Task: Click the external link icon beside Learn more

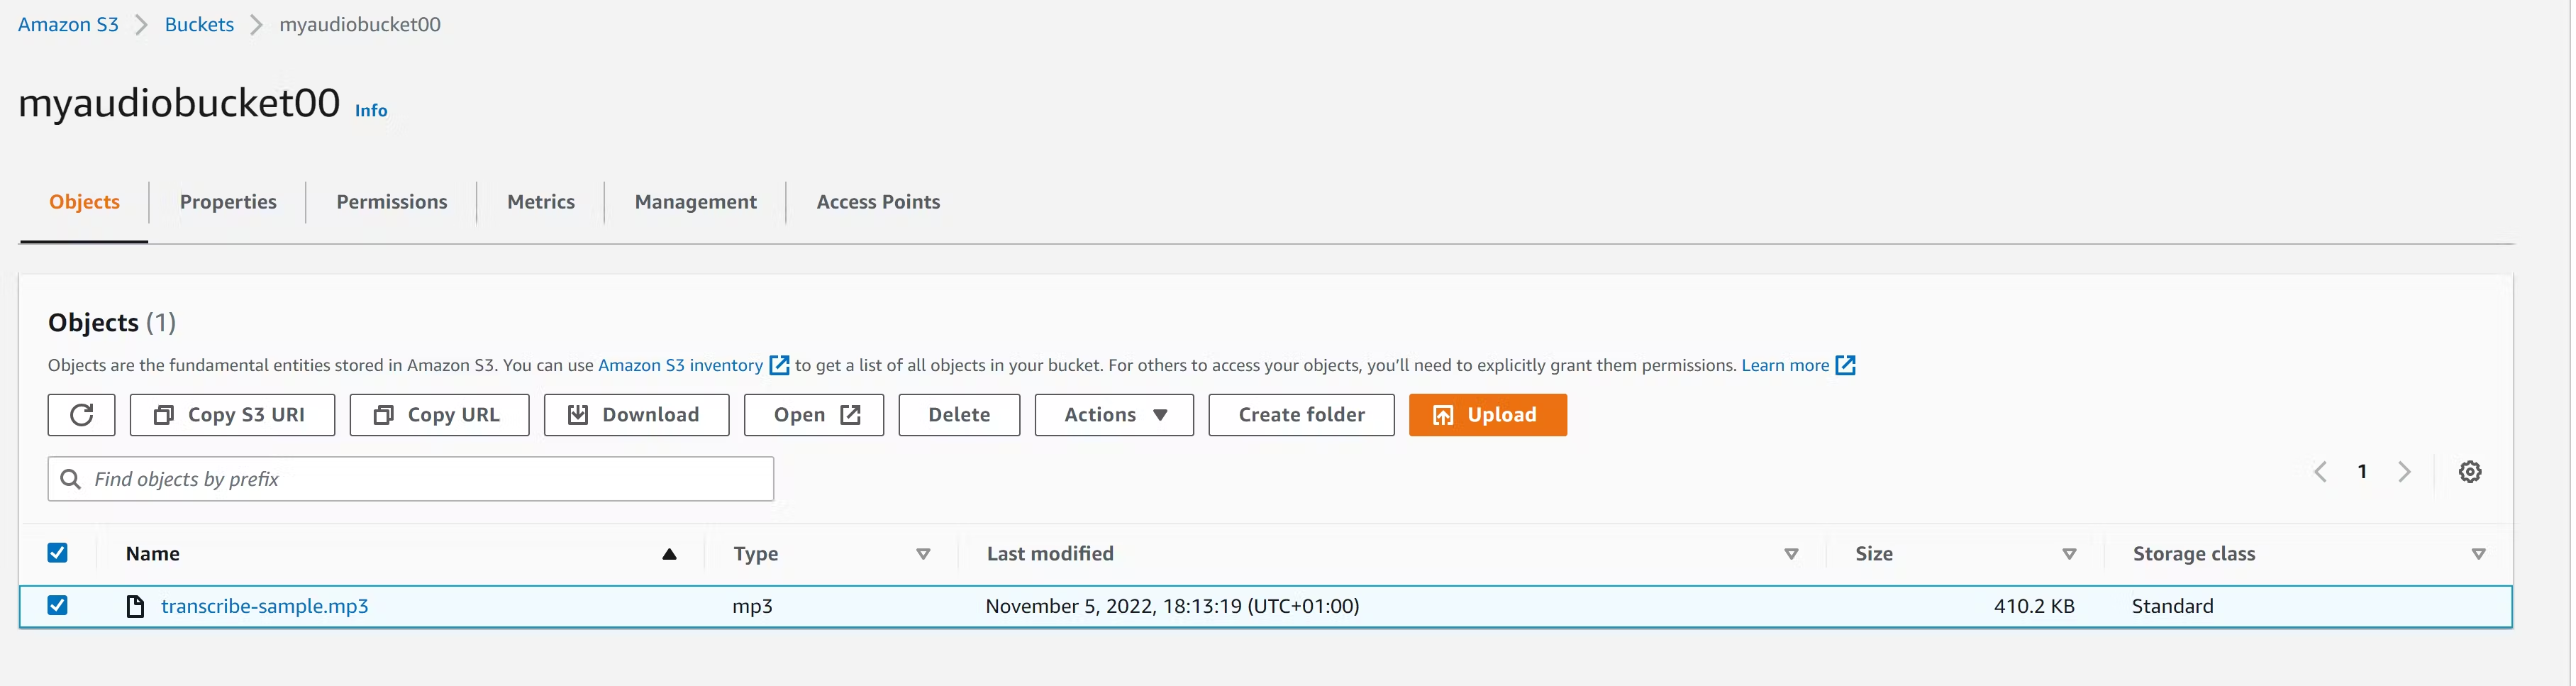Action: (x=1845, y=366)
